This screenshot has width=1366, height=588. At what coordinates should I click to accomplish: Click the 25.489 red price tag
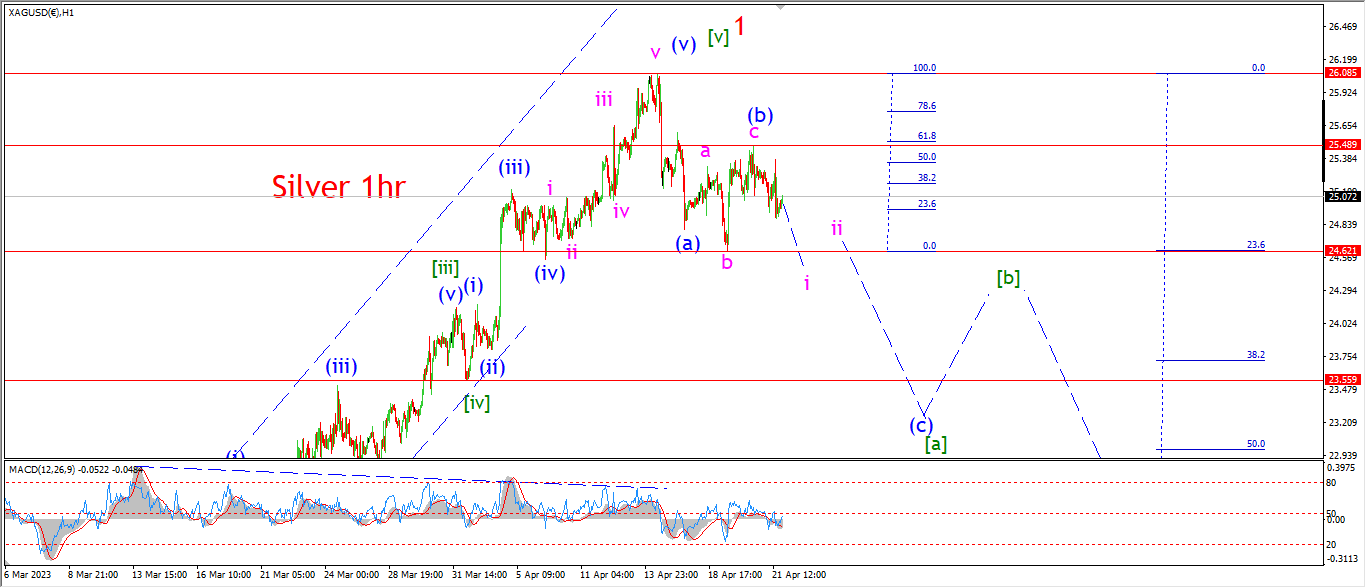point(1342,145)
